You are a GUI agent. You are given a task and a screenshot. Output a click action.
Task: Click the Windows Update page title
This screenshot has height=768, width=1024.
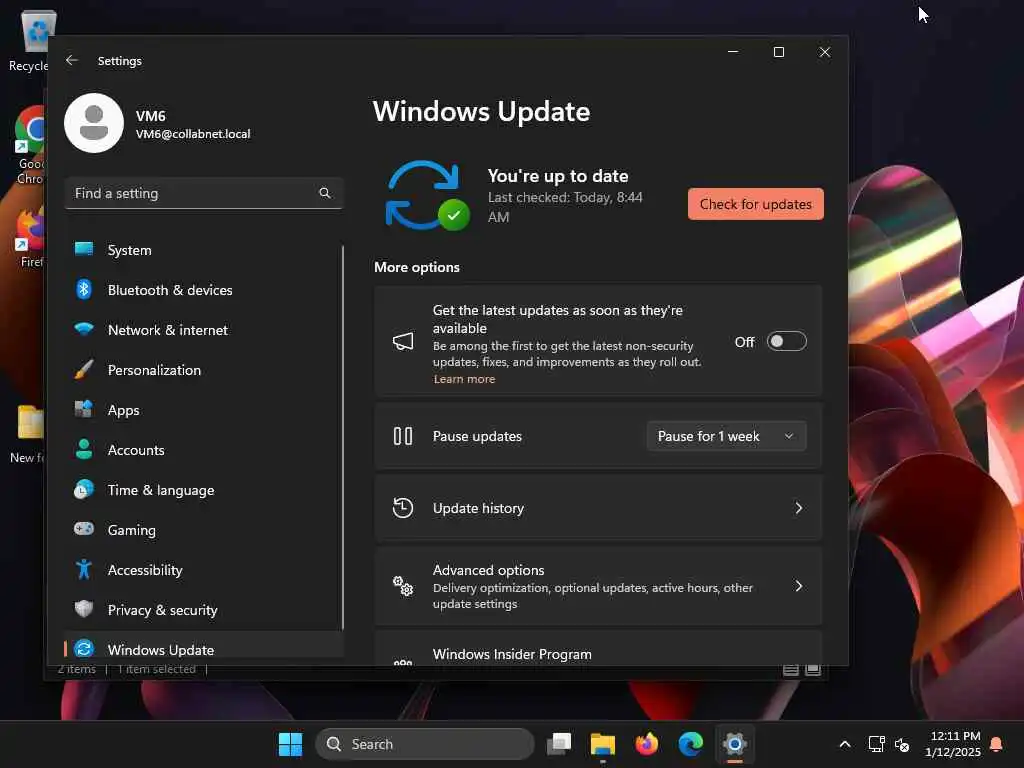click(x=481, y=112)
